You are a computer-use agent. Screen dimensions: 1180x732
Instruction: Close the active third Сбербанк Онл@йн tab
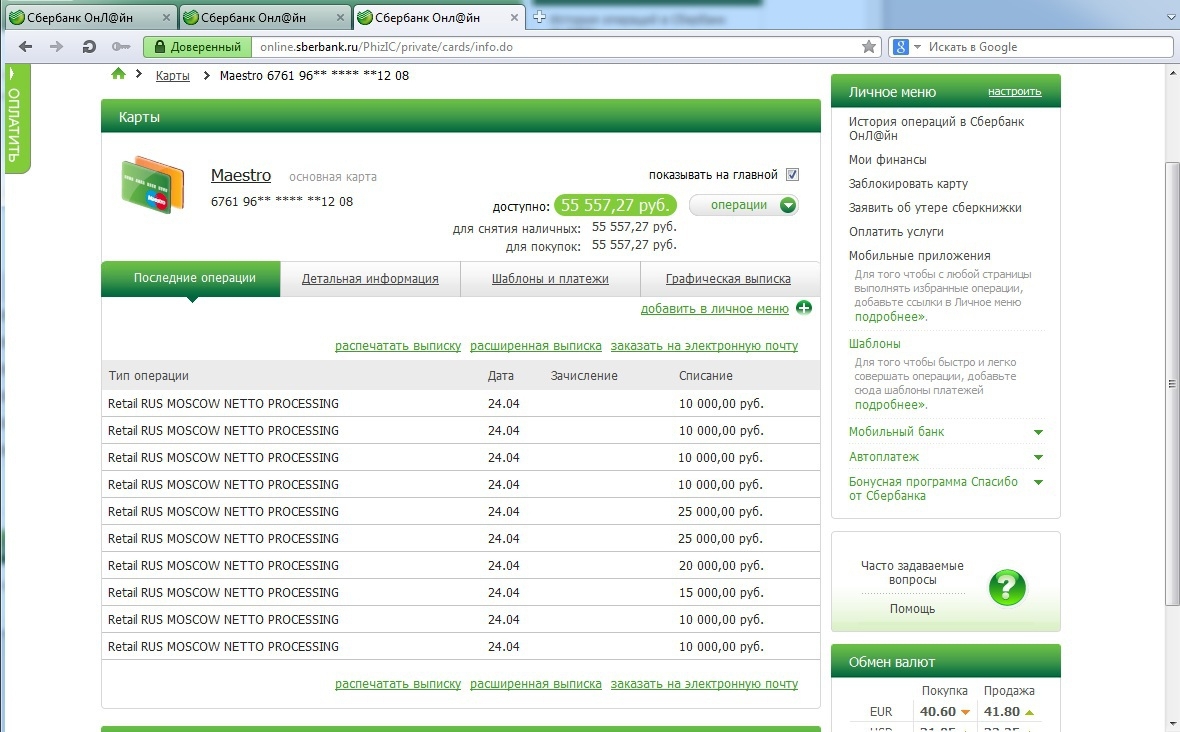click(x=514, y=17)
